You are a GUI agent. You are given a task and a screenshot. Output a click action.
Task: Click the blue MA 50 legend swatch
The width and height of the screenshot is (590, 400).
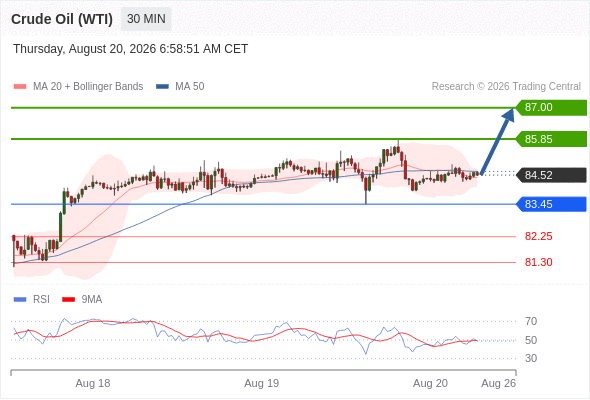(x=162, y=87)
